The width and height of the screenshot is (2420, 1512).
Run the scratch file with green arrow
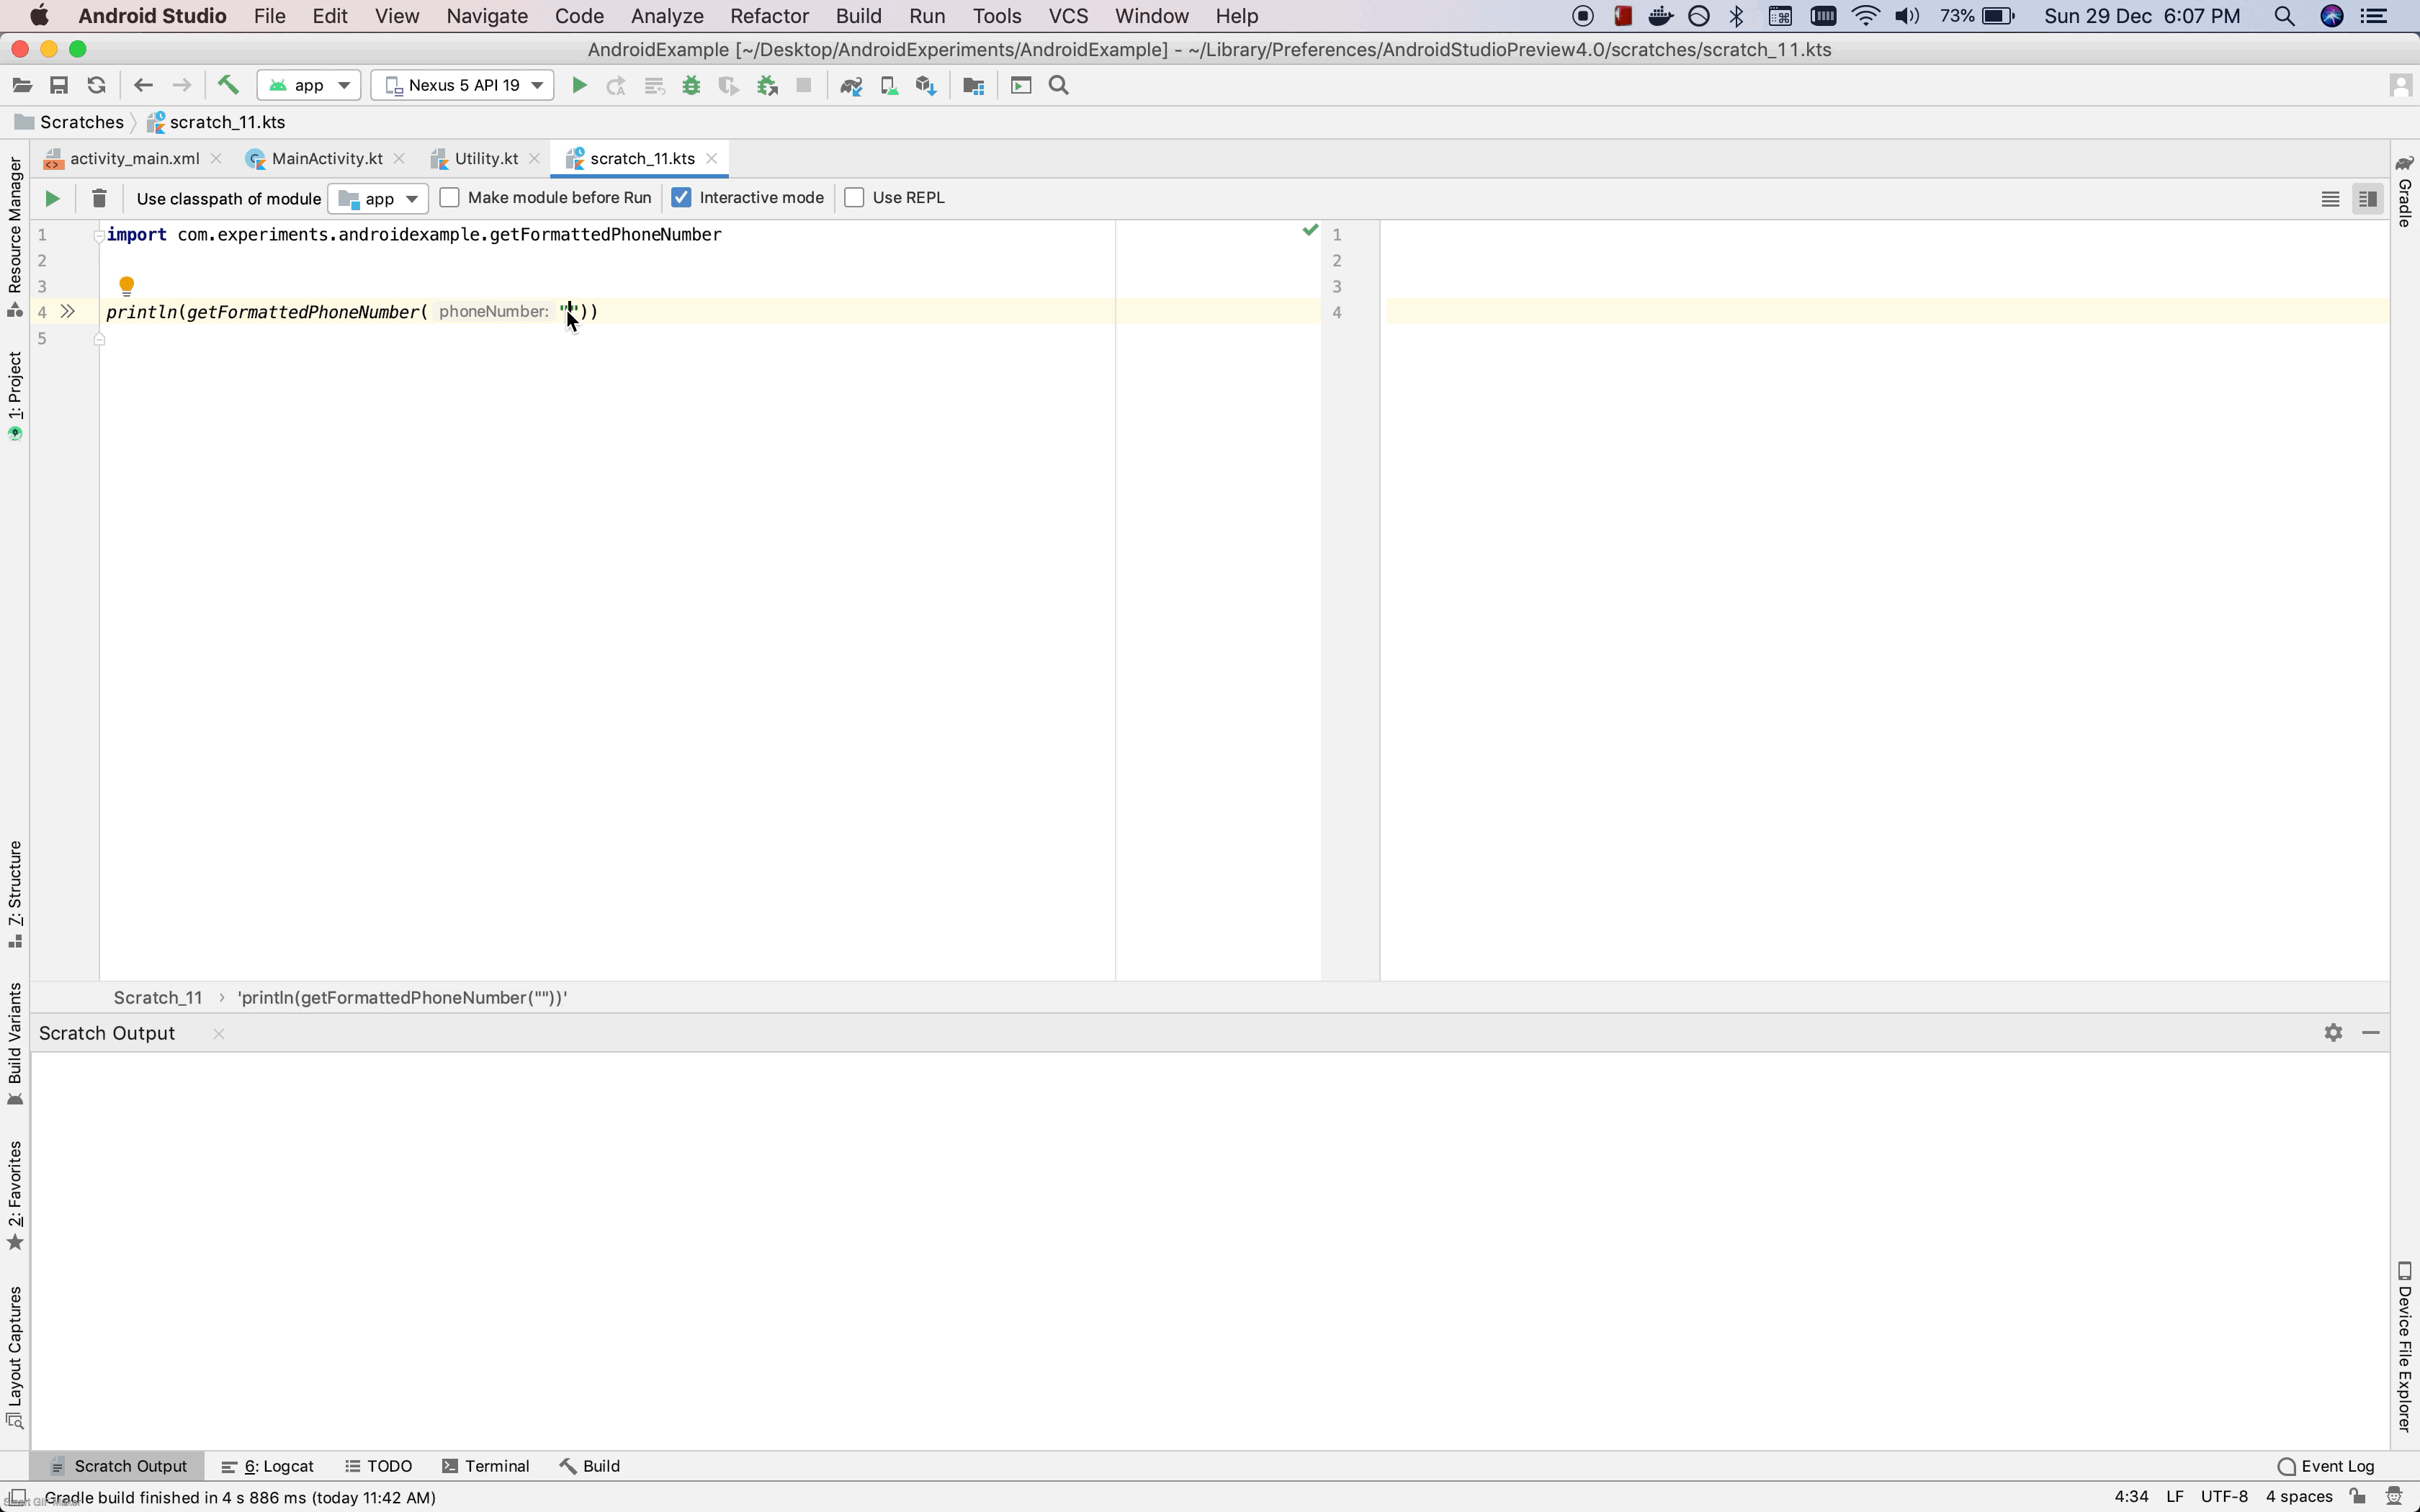click(52, 199)
